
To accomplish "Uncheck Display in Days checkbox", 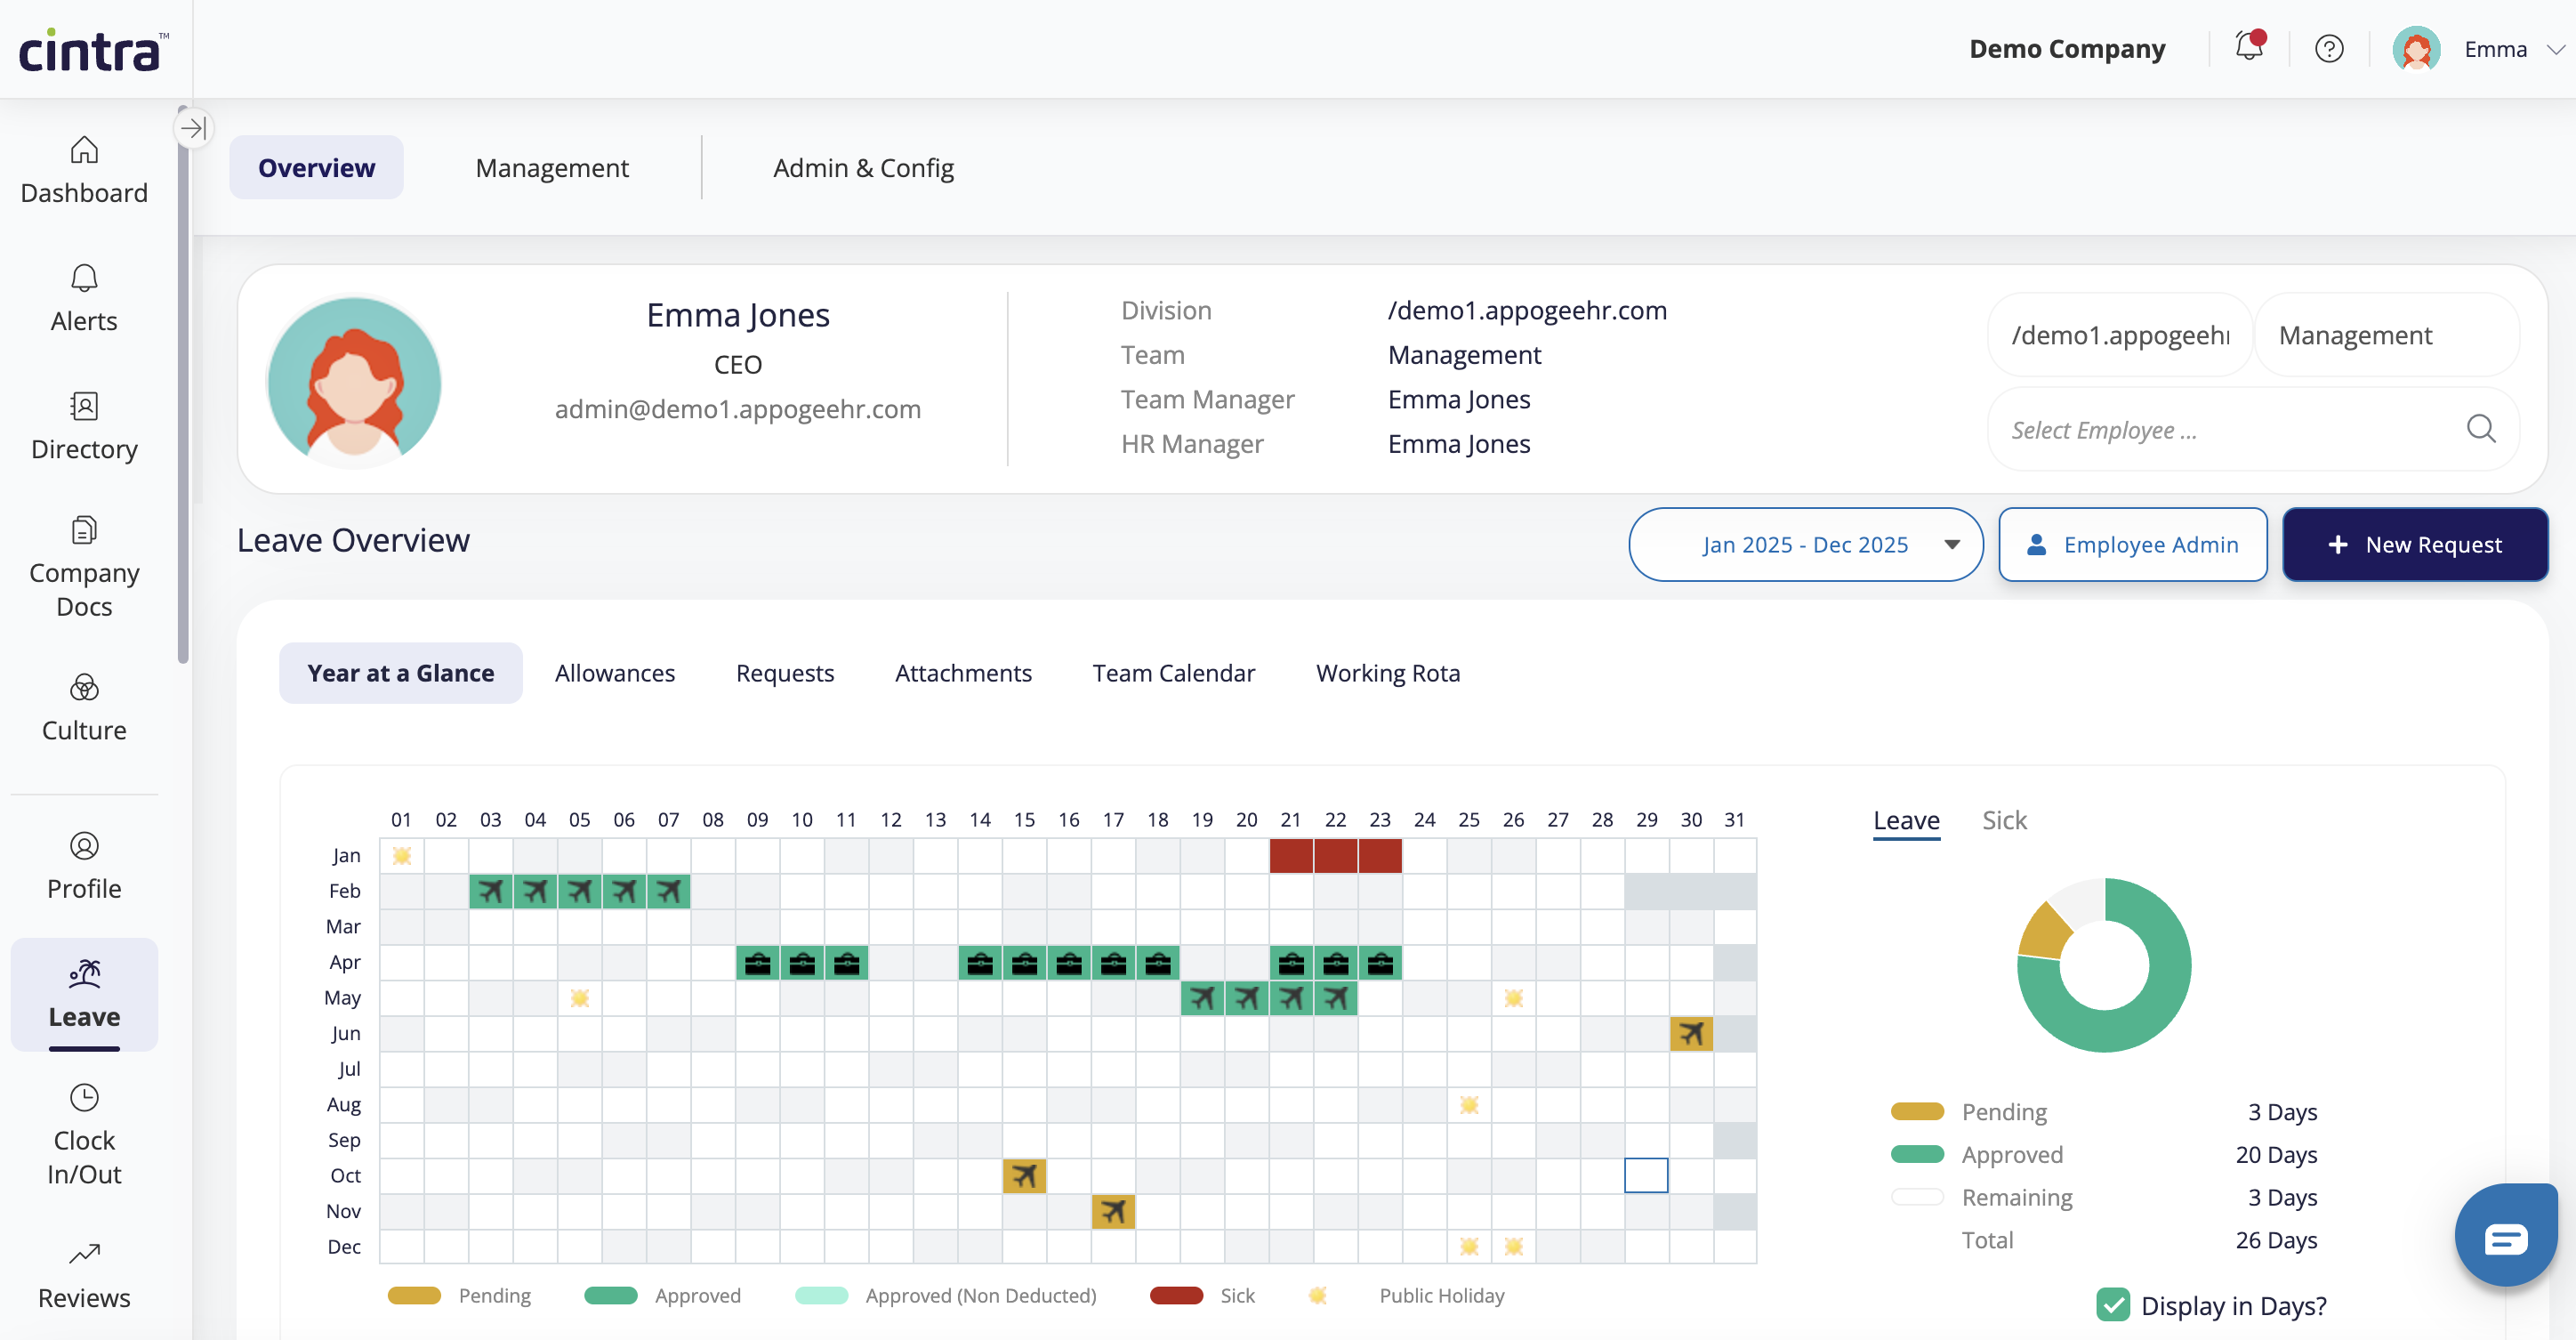I will click(x=2112, y=1304).
